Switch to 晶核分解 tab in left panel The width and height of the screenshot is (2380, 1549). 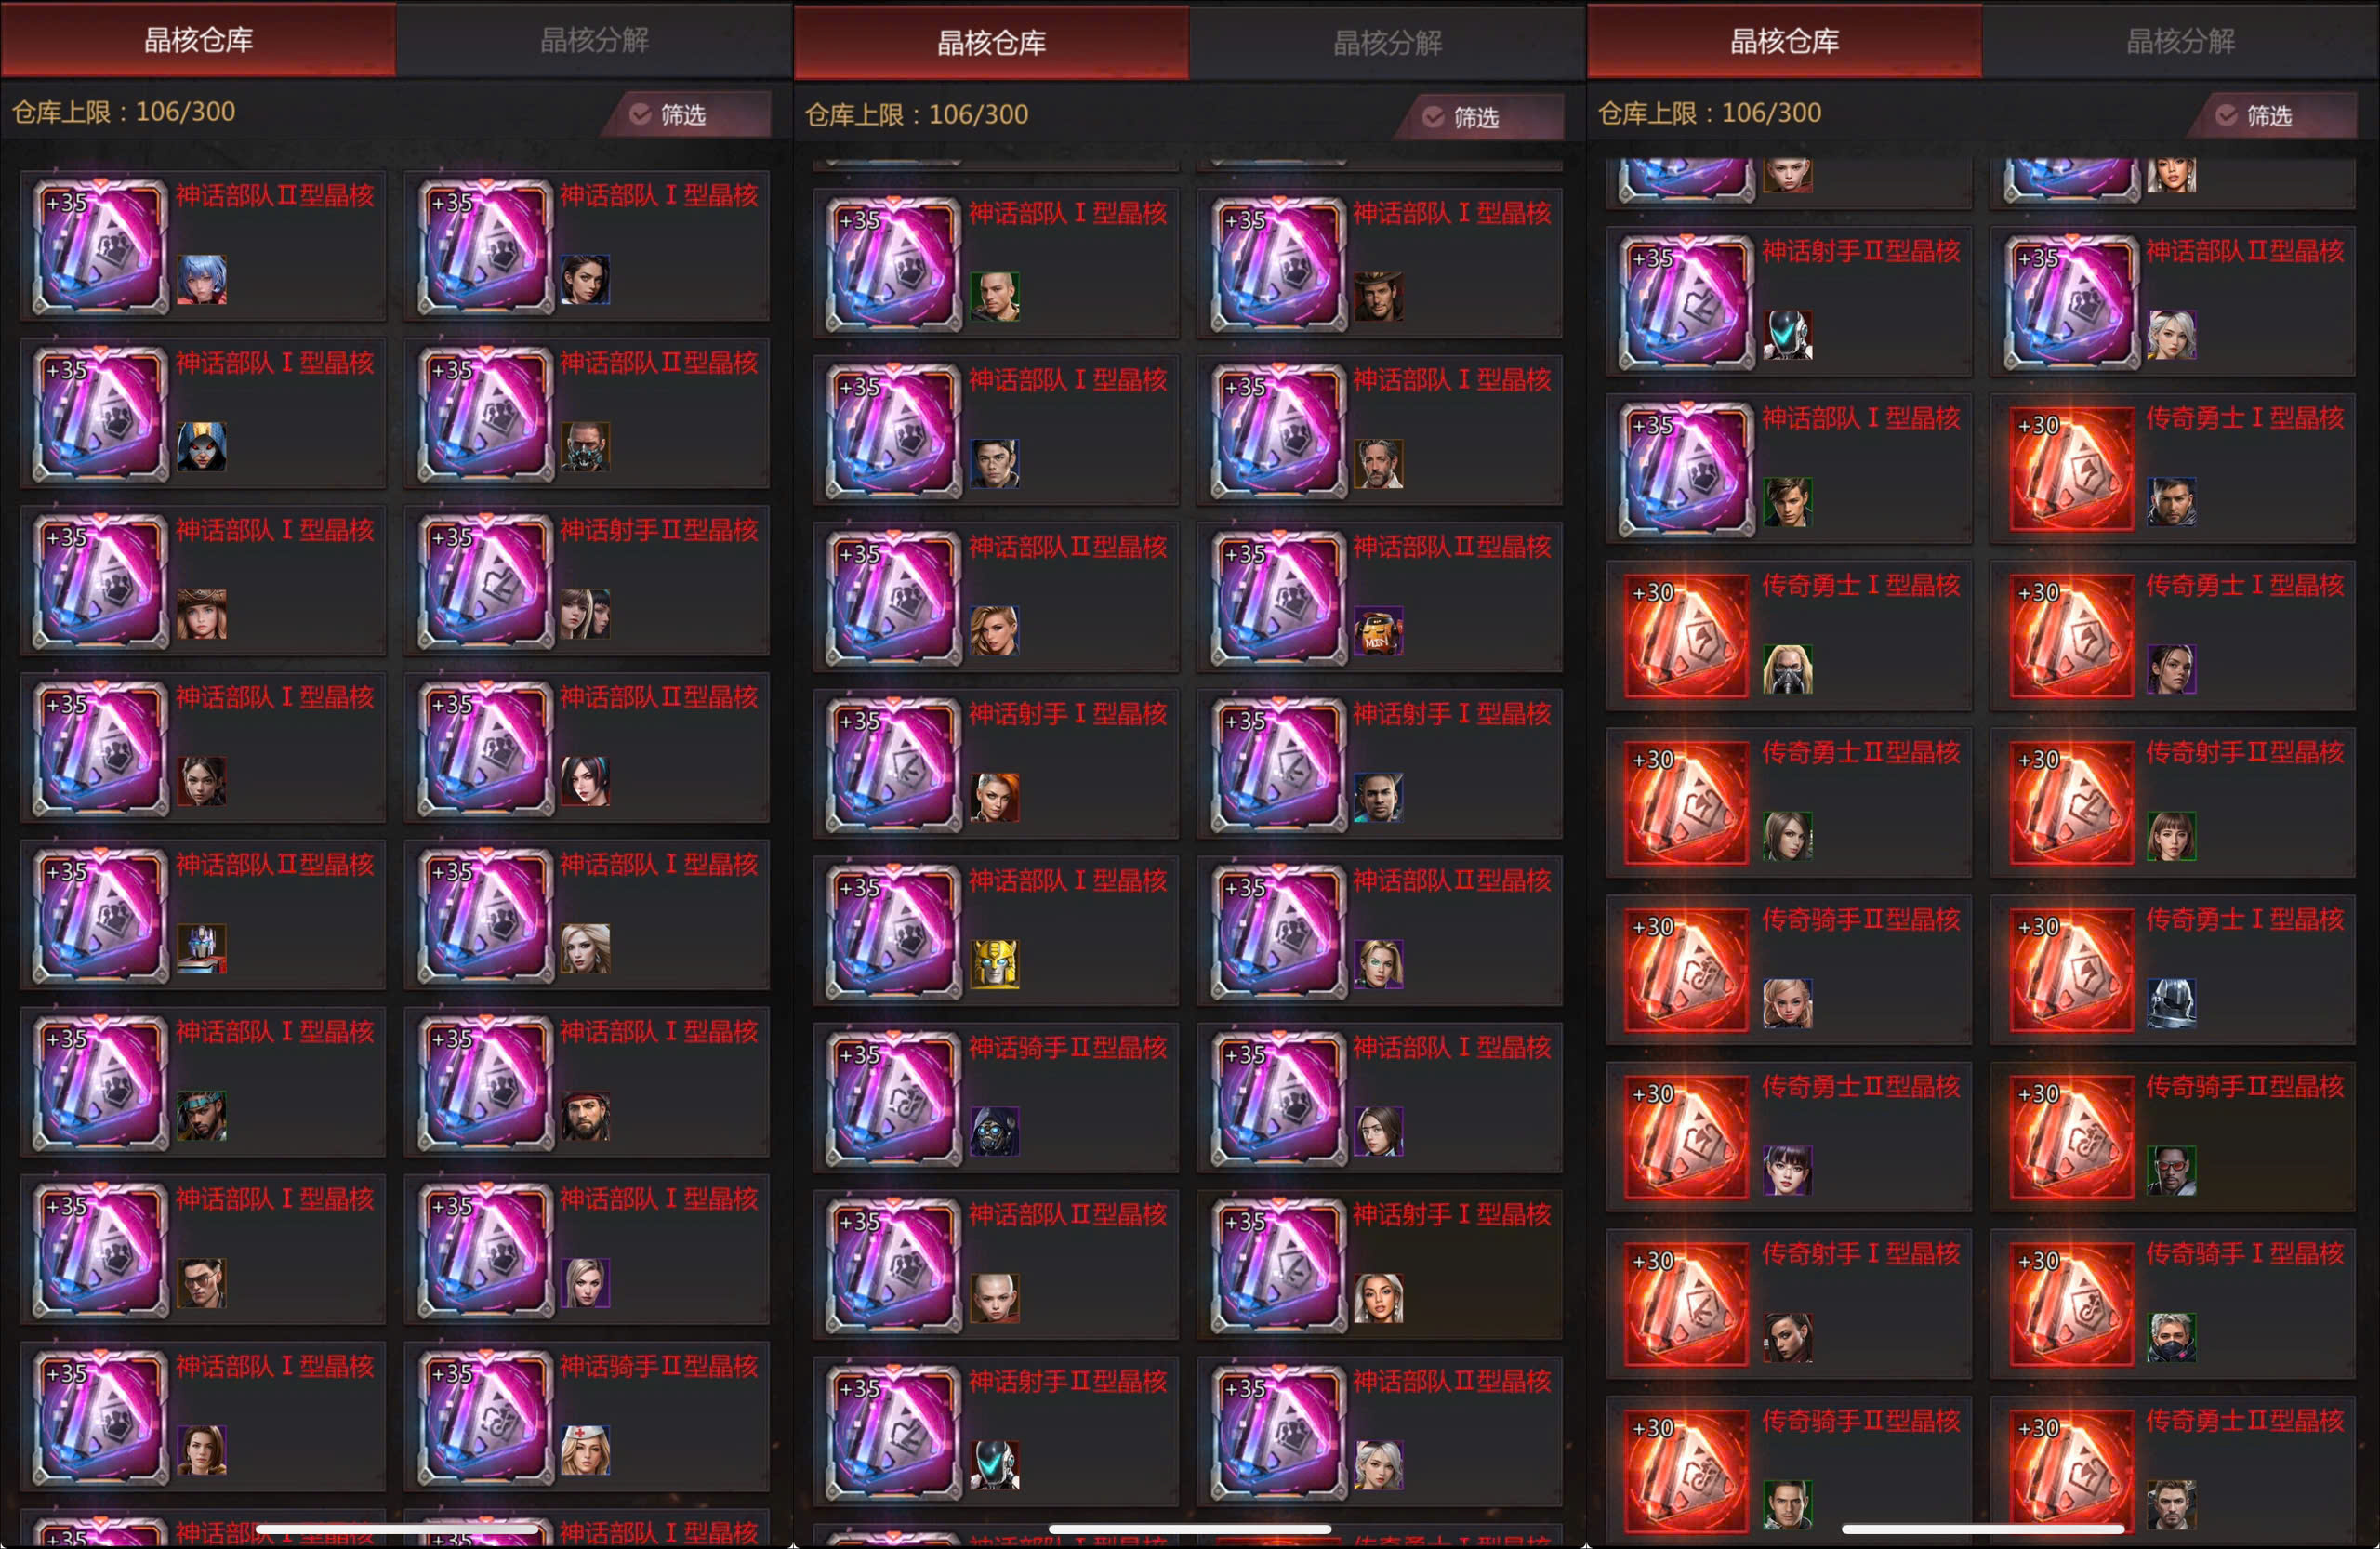pyautogui.click(x=595, y=40)
